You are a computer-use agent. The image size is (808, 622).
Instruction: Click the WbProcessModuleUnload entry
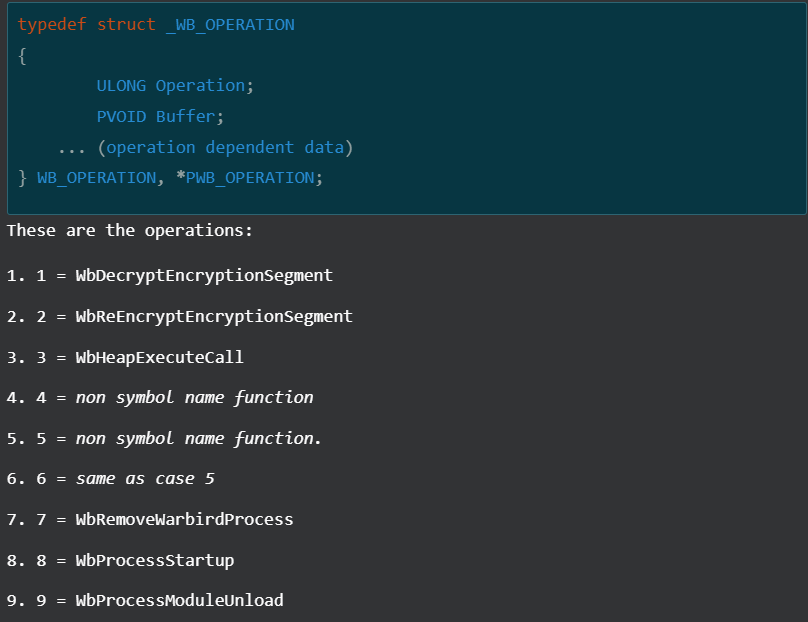(x=180, y=601)
